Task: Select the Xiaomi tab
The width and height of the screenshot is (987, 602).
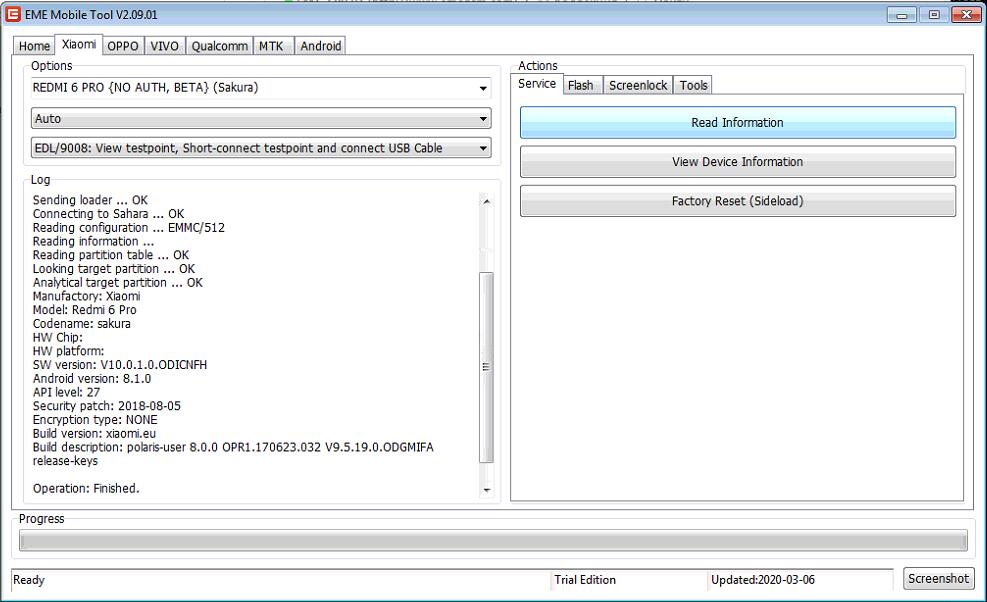Action: [x=79, y=44]
